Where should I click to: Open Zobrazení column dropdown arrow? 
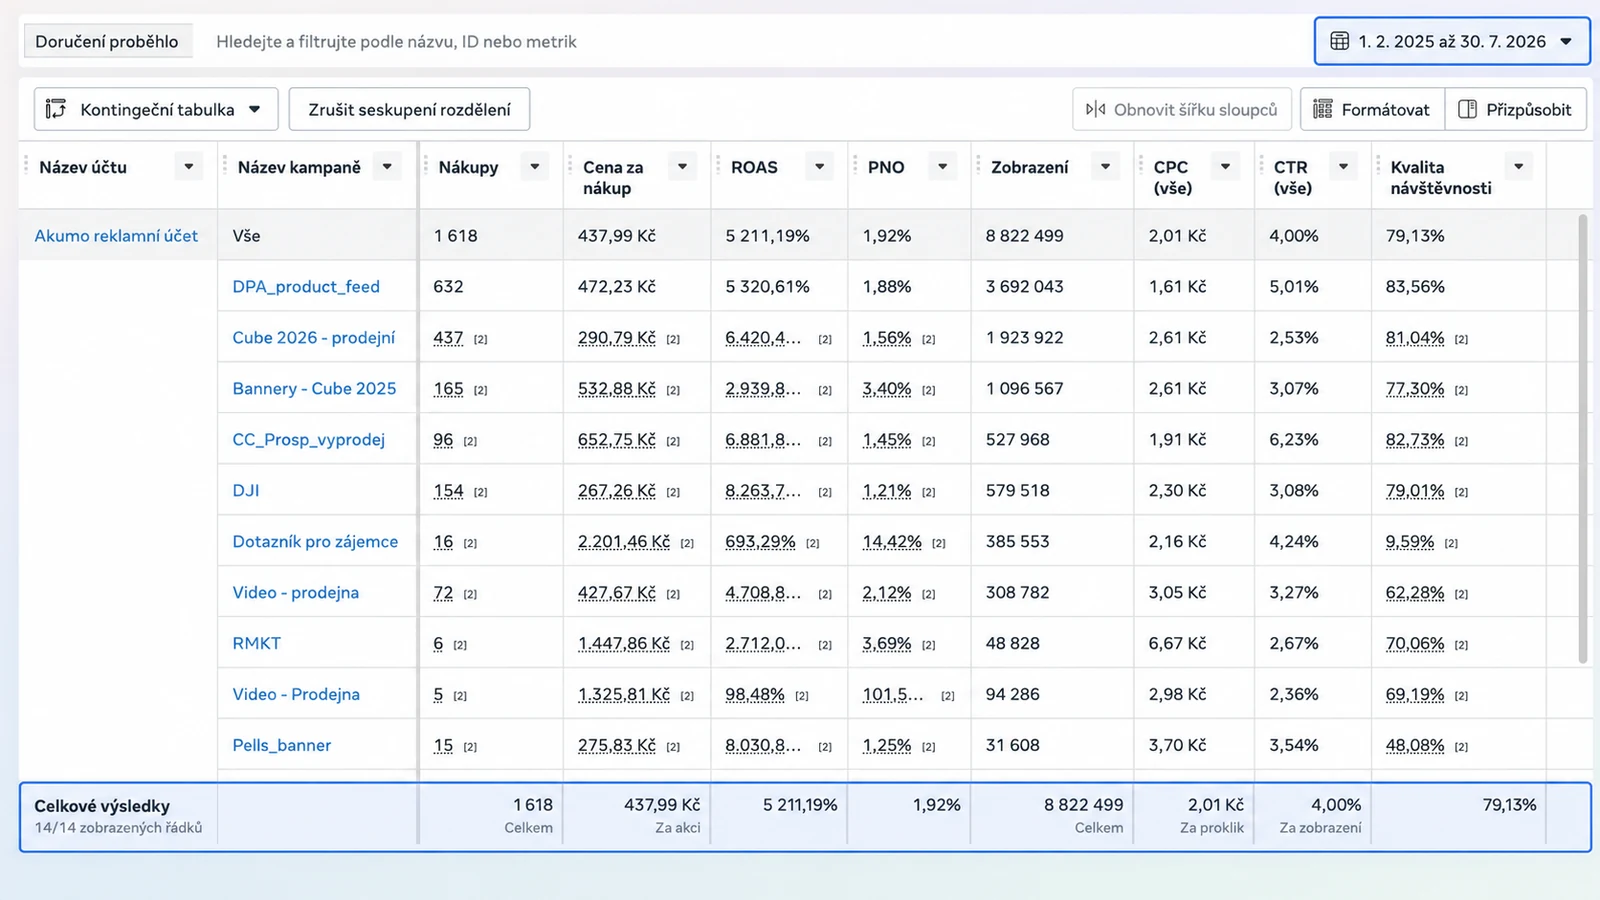point(1105,167)
